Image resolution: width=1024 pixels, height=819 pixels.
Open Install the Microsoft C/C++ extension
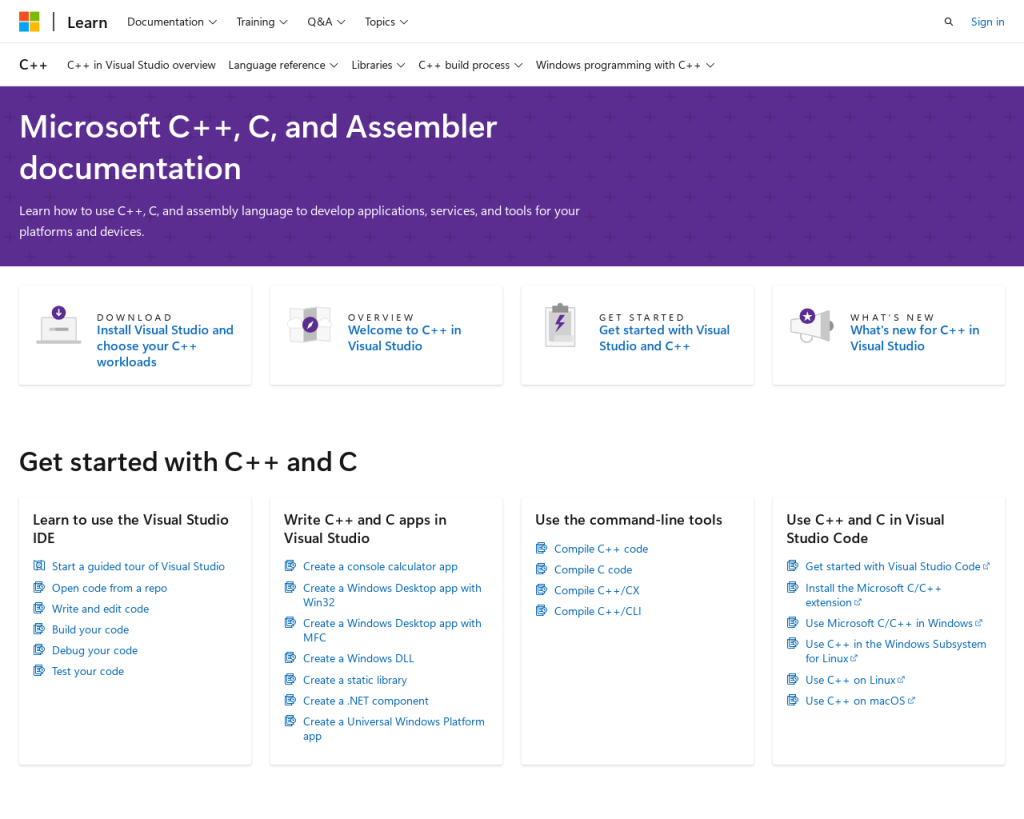coord(873,595)
